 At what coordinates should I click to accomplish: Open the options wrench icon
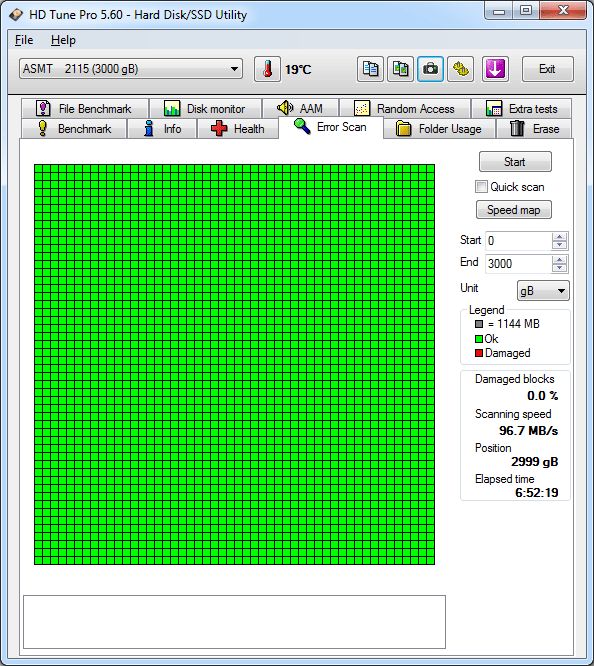pyautogui.click(x=461, y=69)
